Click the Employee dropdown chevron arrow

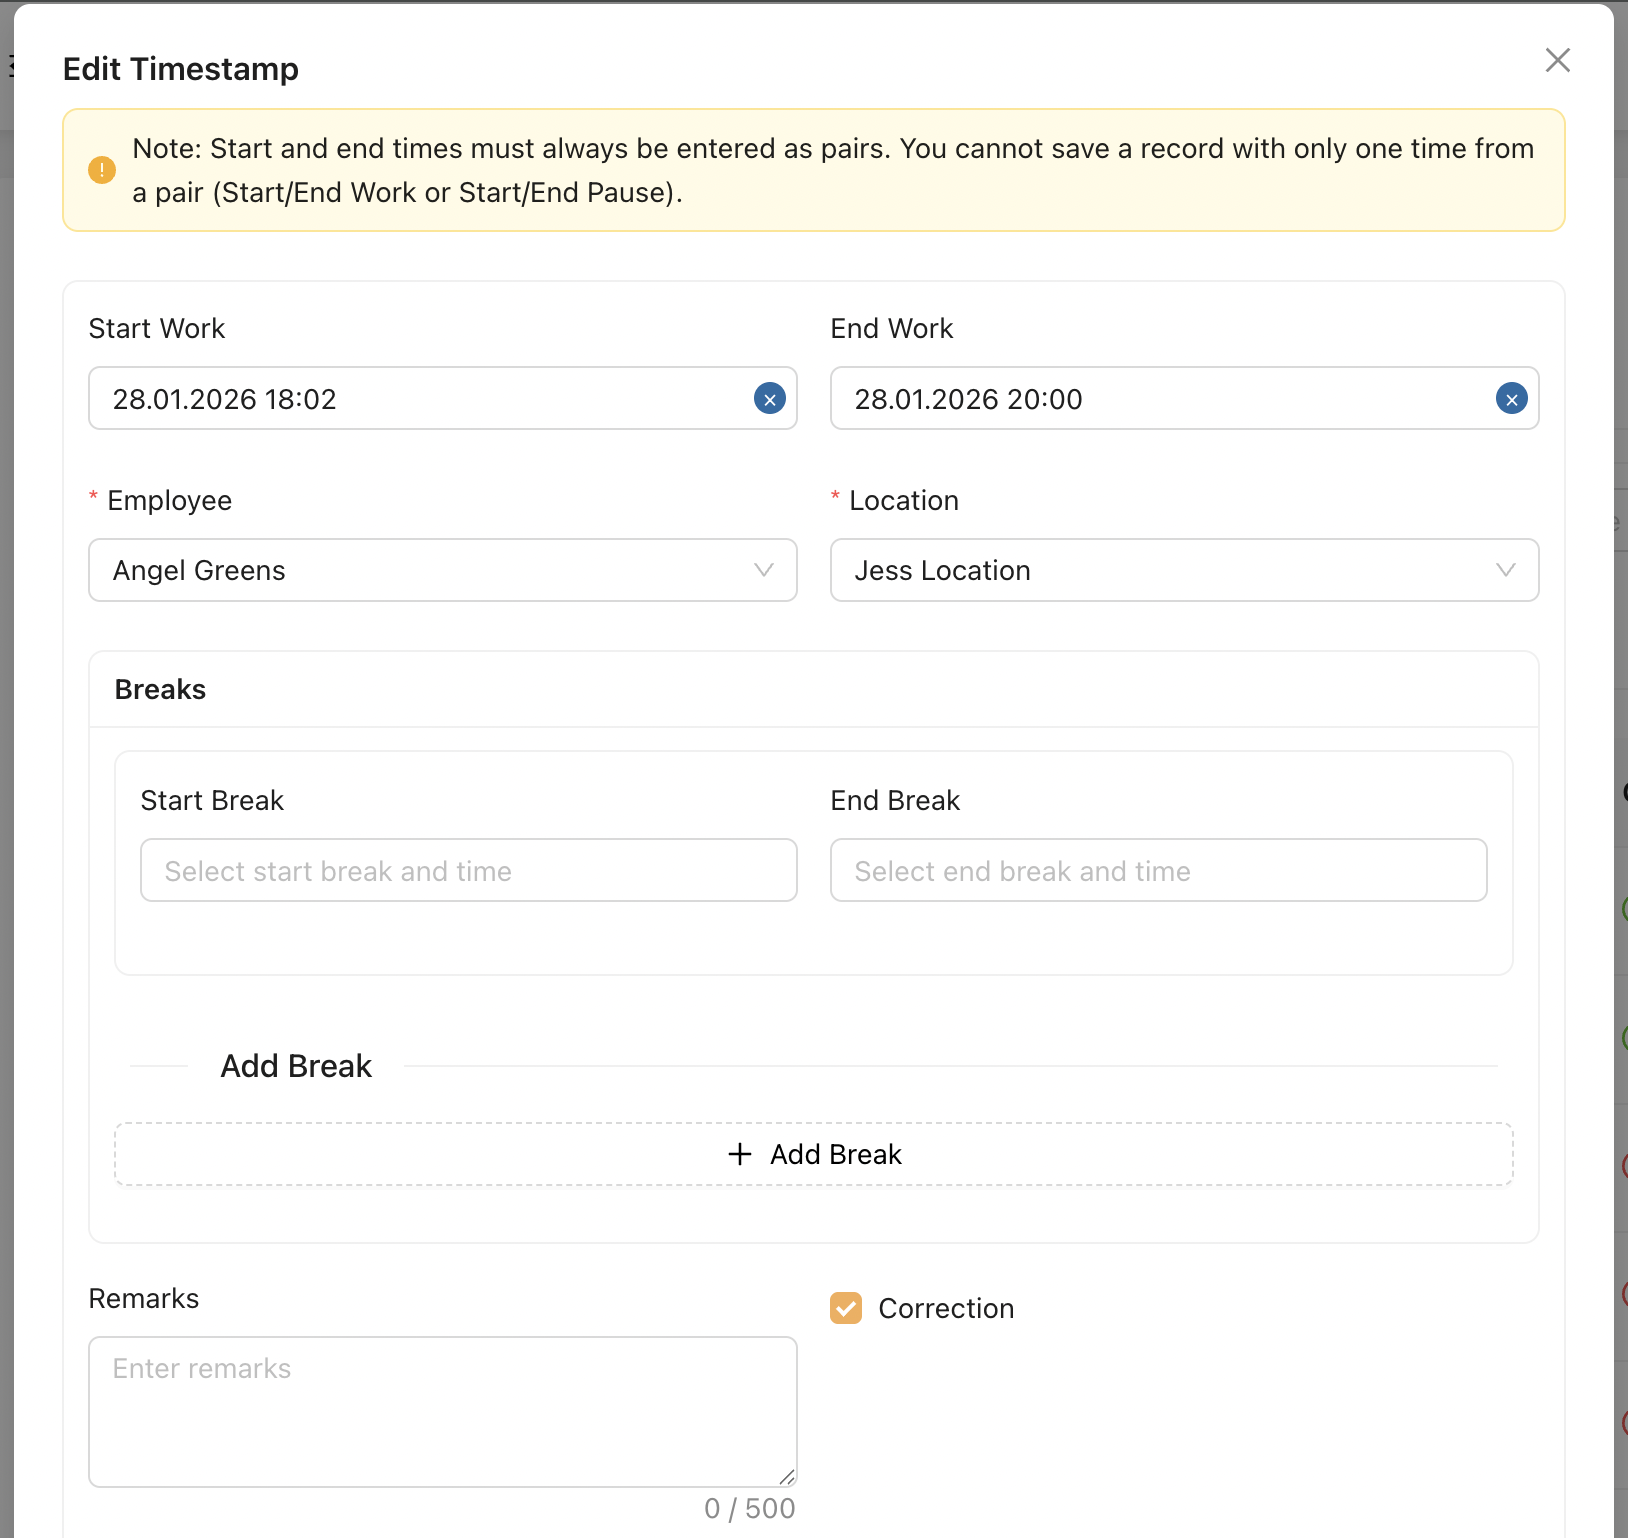tap(764, 570)
